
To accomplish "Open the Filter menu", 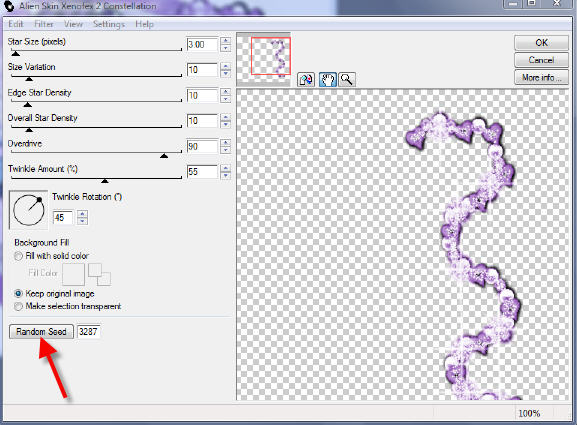I will click(x=44, y=24).
